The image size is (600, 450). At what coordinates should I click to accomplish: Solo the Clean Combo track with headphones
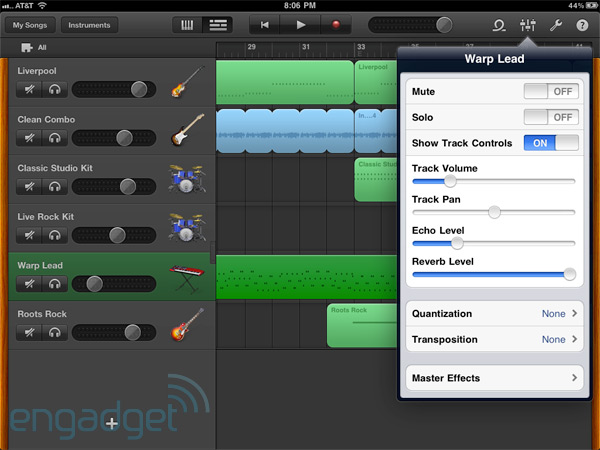pyautogui.click(x=54, y=138)
